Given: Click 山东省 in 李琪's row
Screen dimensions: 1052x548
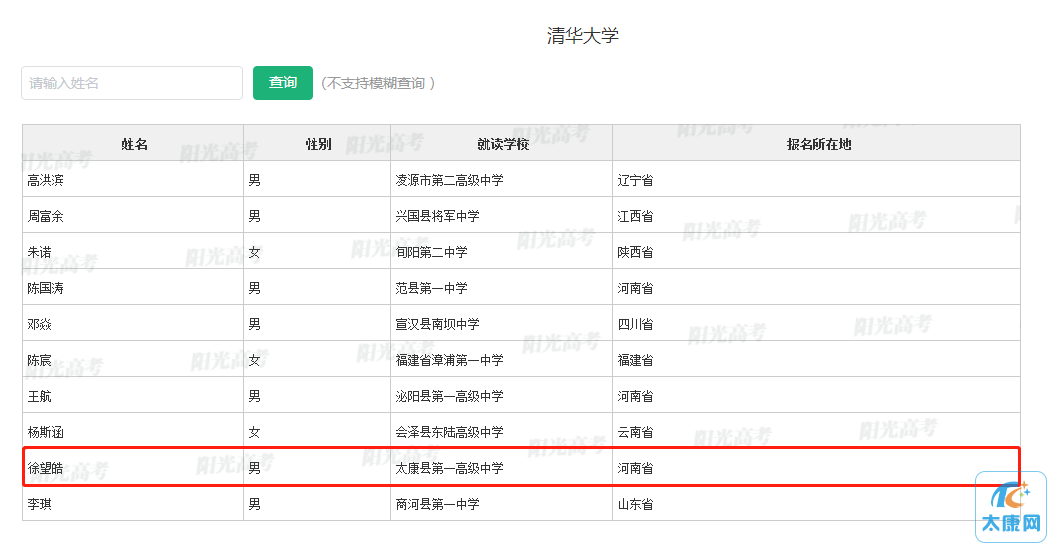Looking at the screenshot, I should tap(635, 504).
